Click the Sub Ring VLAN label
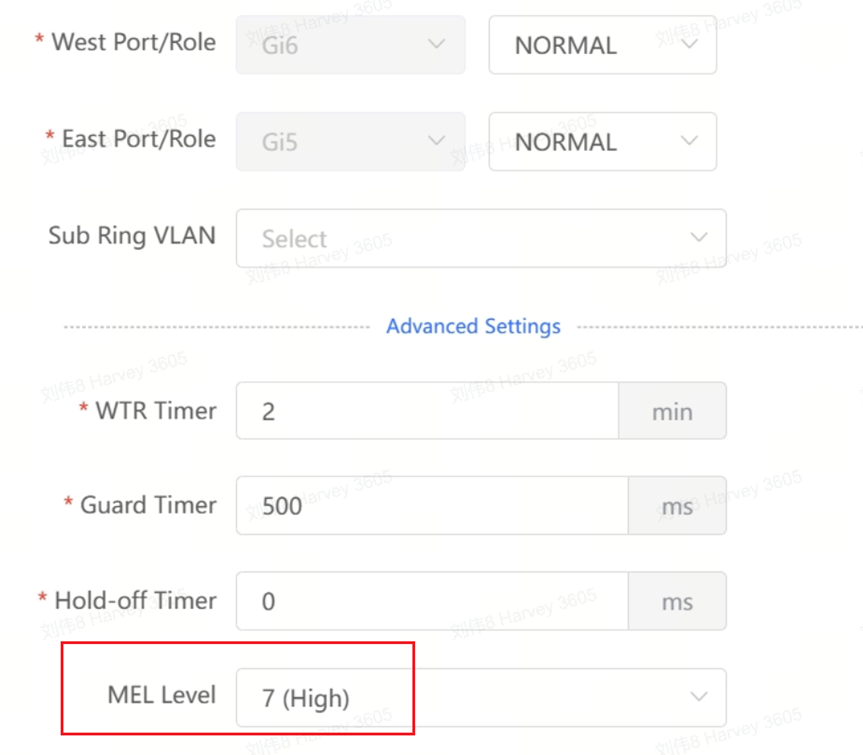This screenshot has height=755, width=863. (x=132, y=236)
